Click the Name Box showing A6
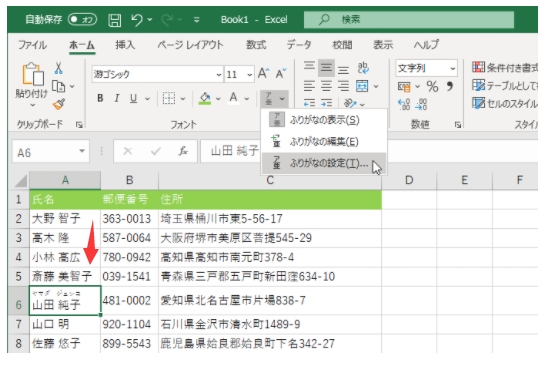The width and height of the screenshot is (545, 368). click(x=51, y=152)
